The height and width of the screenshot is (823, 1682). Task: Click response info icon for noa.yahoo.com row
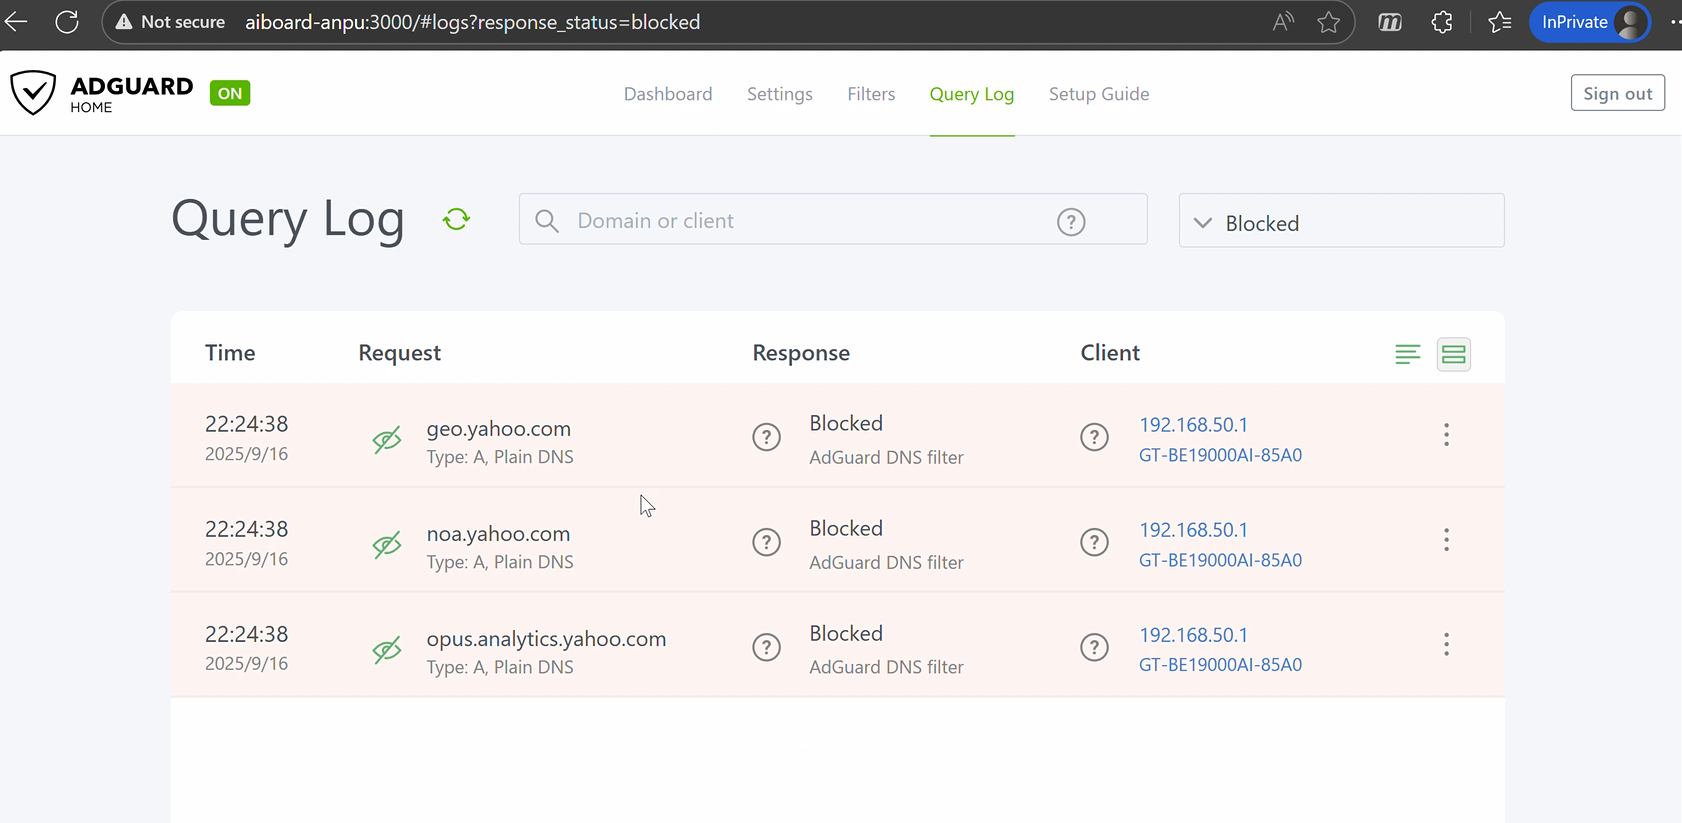click(766, 542)
